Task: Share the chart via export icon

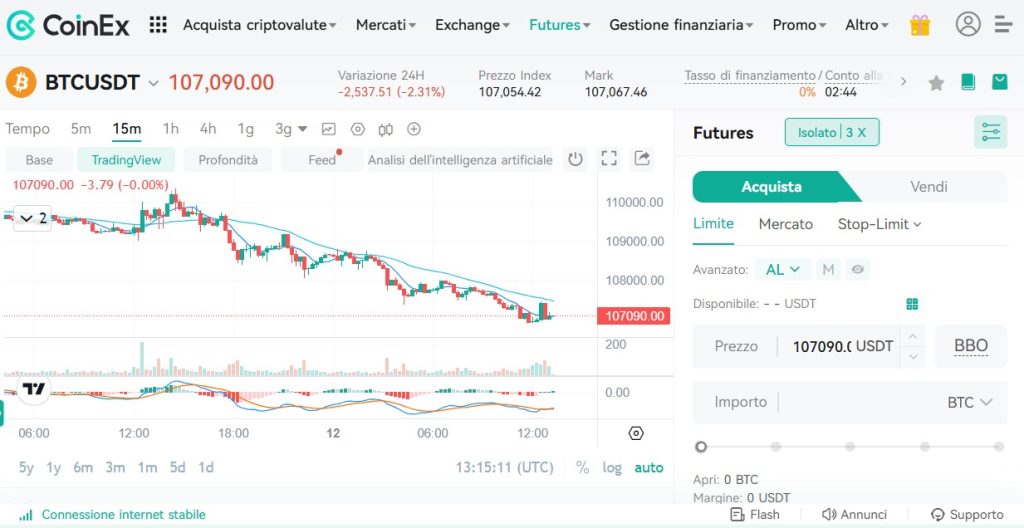Action: [642, 159]
